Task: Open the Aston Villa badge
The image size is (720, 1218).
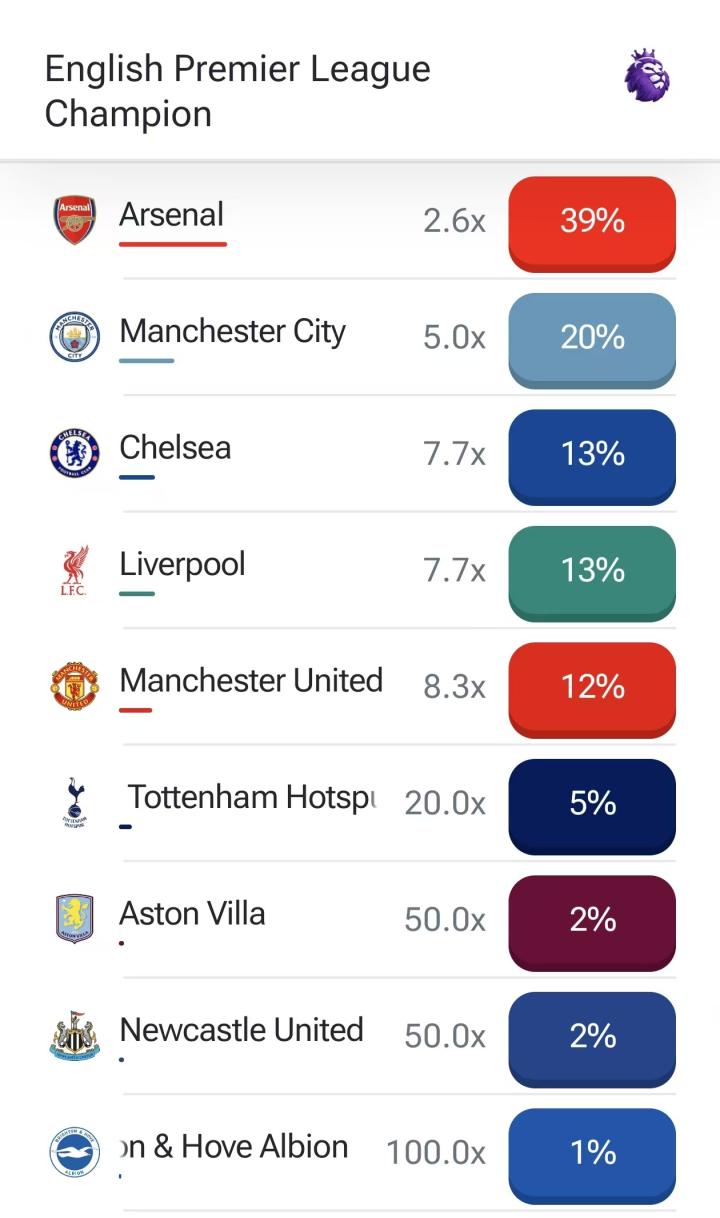Action: point(75,919)
